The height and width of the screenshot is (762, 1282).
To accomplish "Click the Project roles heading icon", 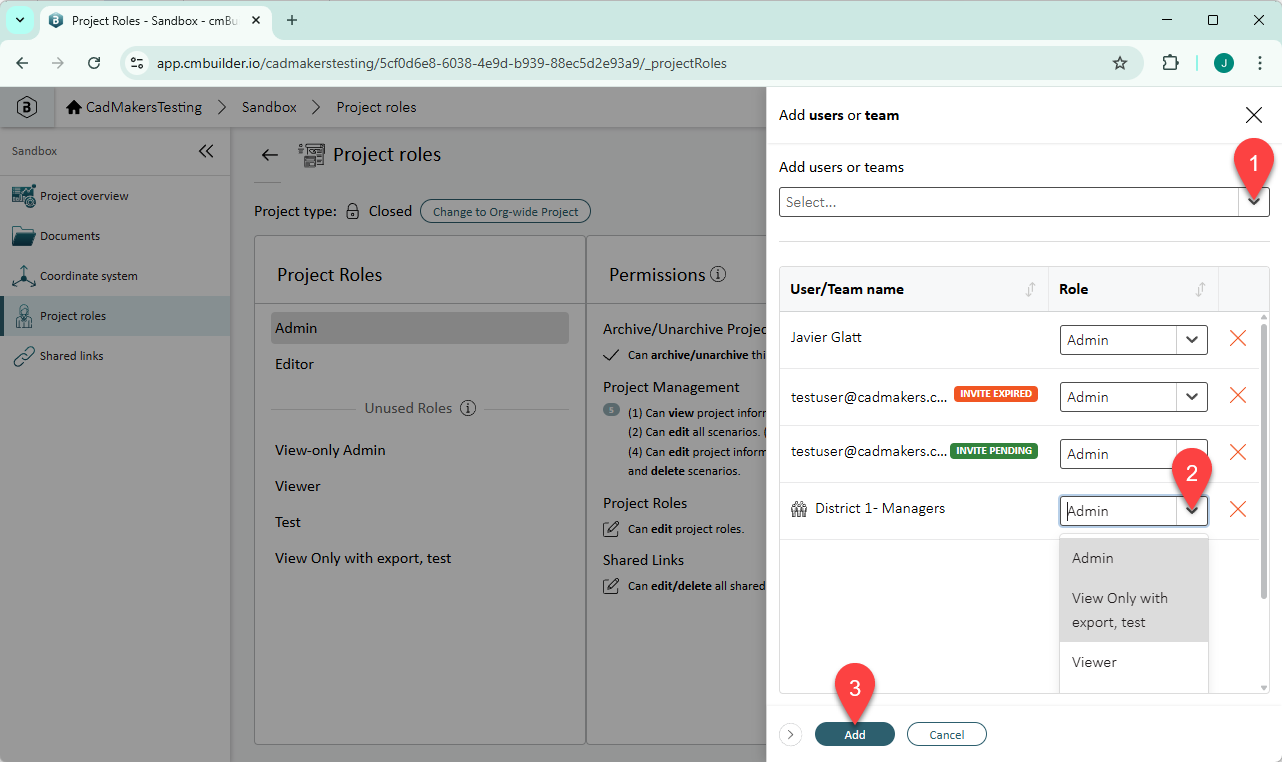I will pos(312,155).
